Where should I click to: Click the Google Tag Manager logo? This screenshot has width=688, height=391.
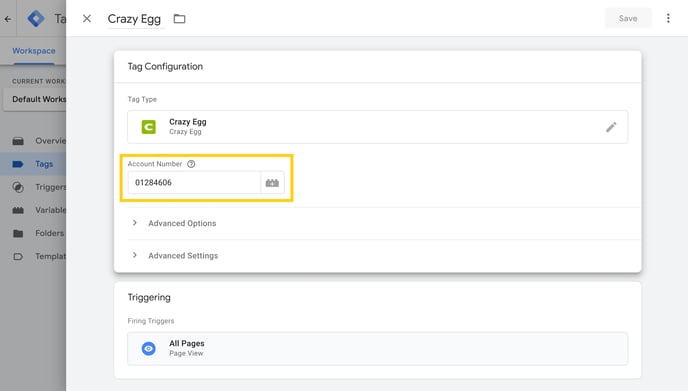(x=36, y=18)
